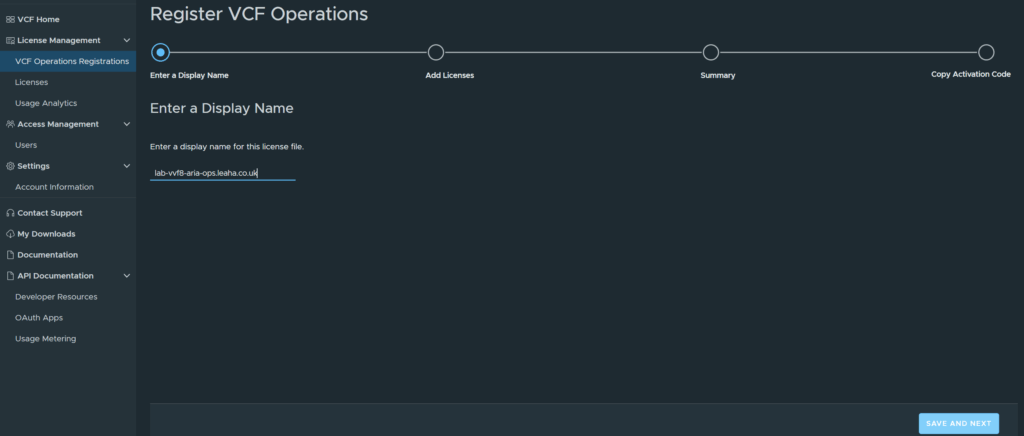Click the display name input field

[223, 173]
